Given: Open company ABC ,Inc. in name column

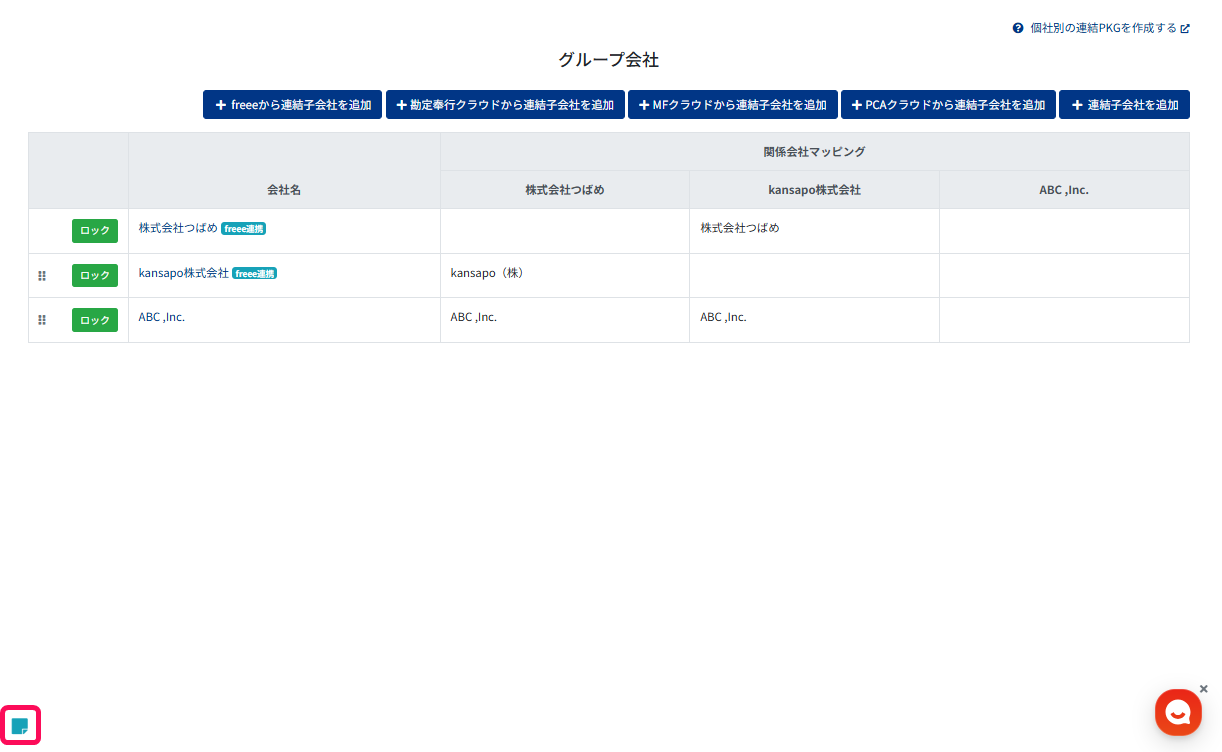Looking at the screenshot, I should click(x=162, y=317).
